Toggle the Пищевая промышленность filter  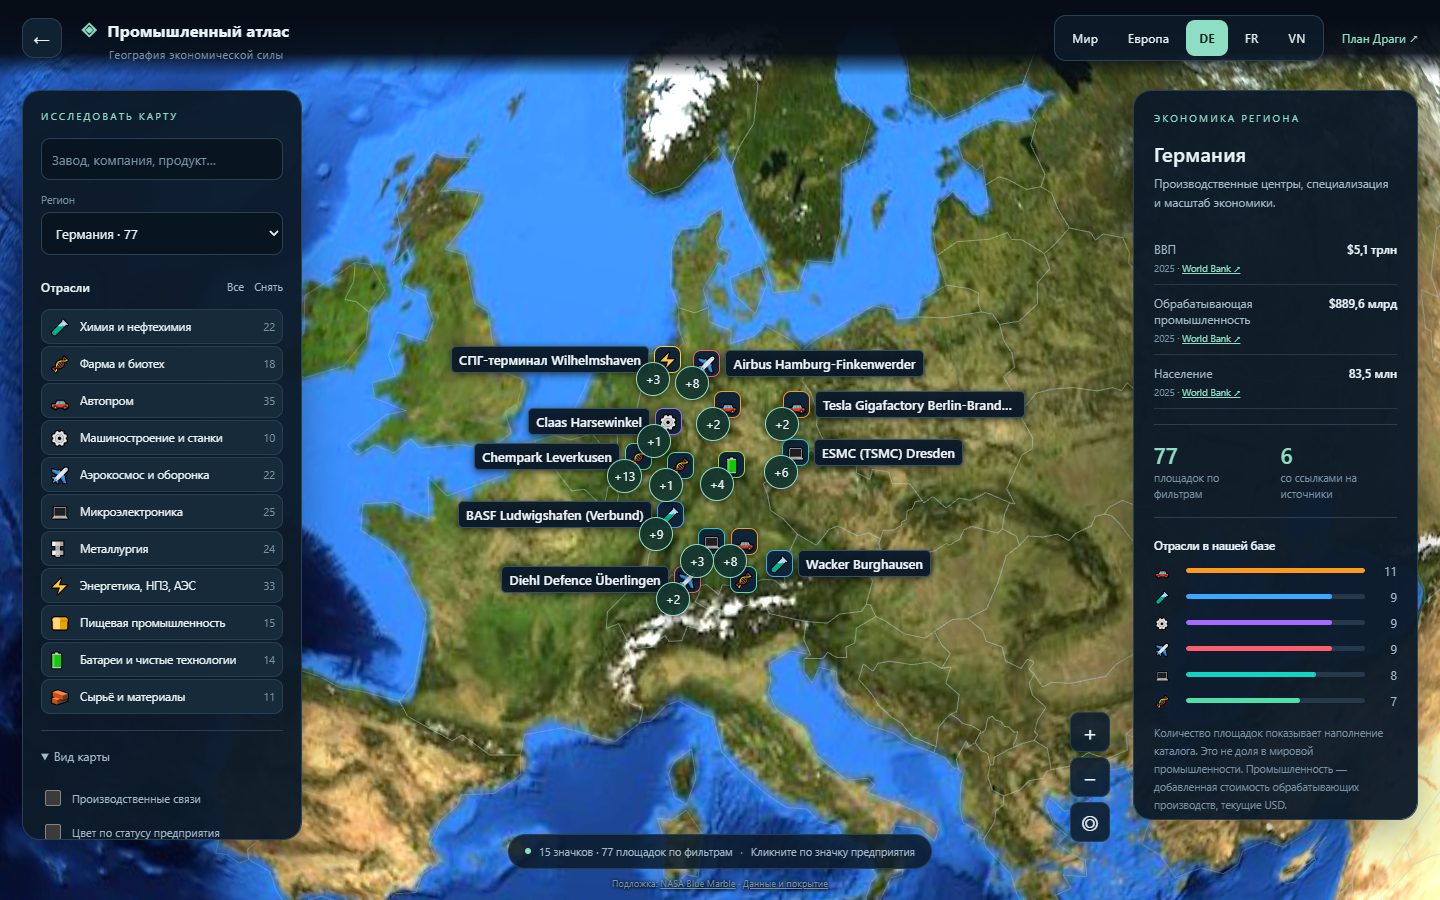(162, 623)
